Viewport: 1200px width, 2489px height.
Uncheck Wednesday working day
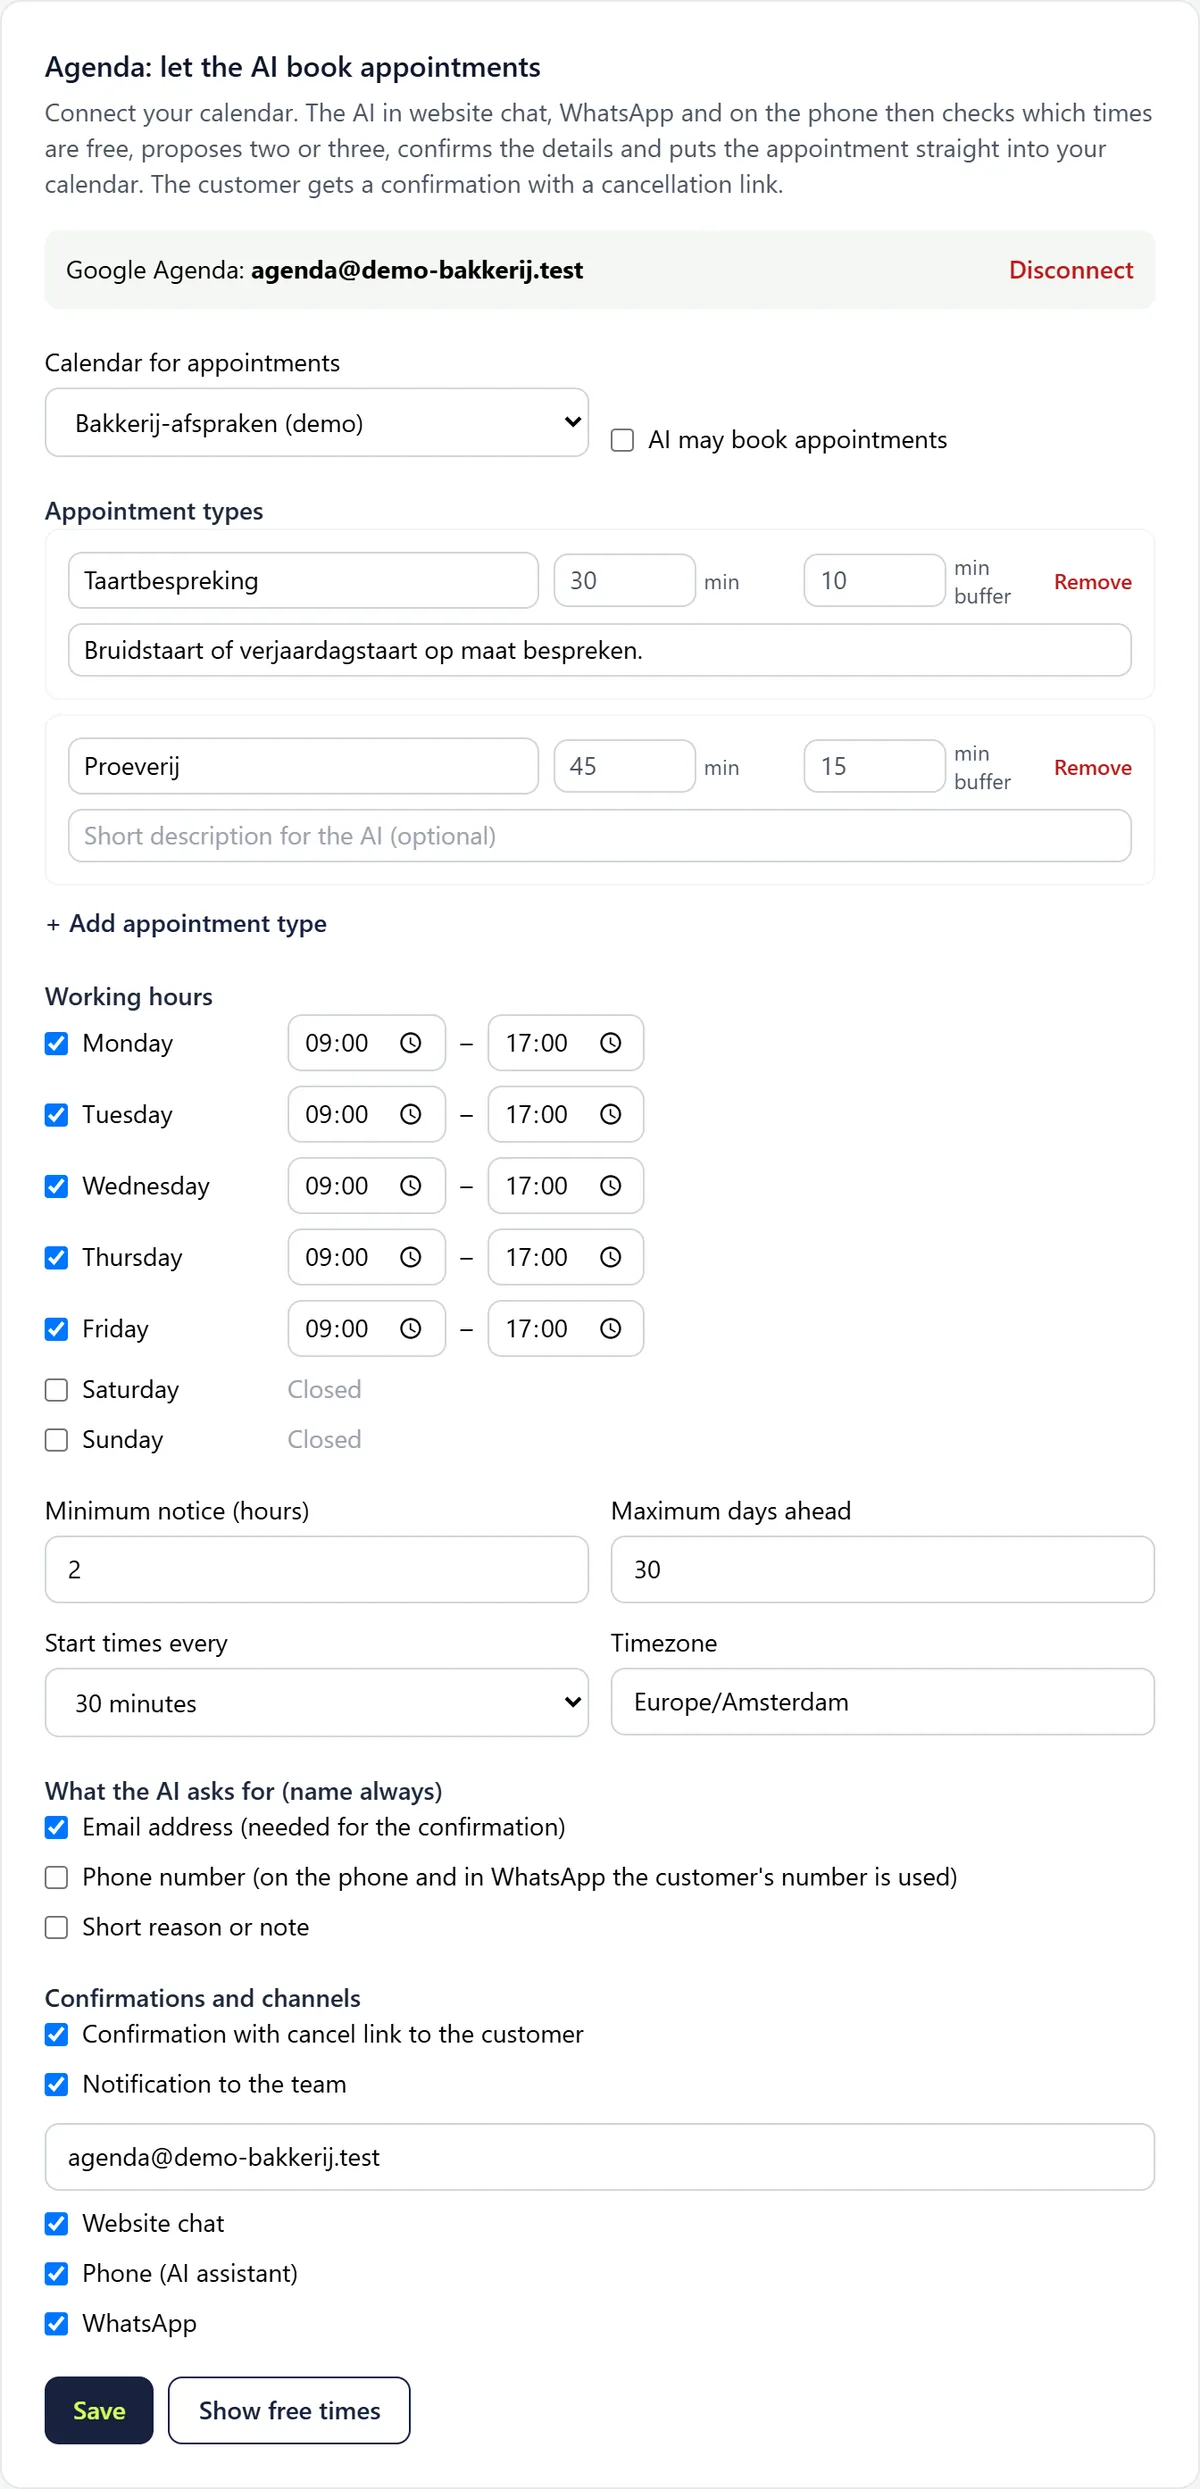(x=57, y=1187)
